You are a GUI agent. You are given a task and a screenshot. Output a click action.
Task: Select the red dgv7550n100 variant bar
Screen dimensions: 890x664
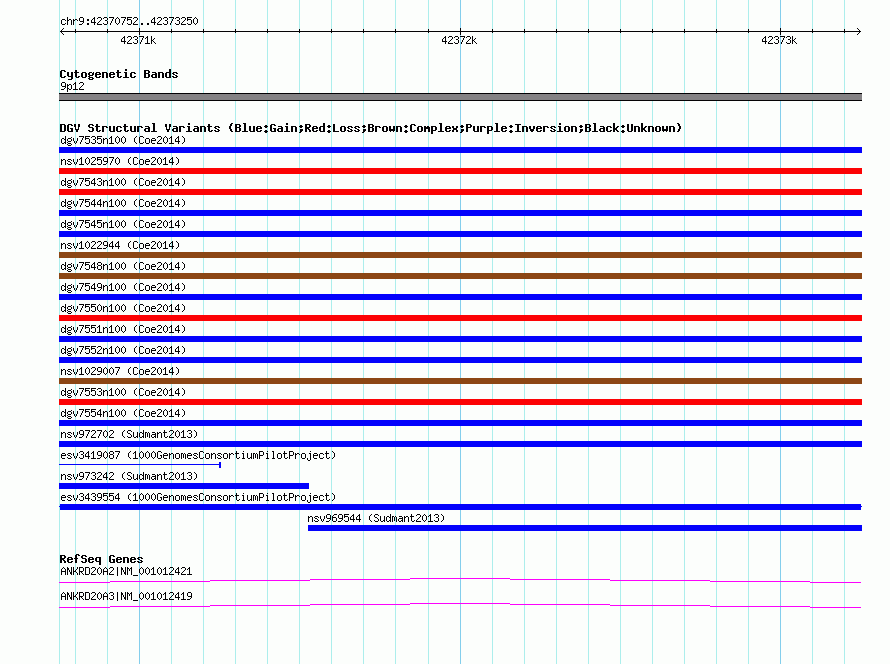(x=460, y=318)
